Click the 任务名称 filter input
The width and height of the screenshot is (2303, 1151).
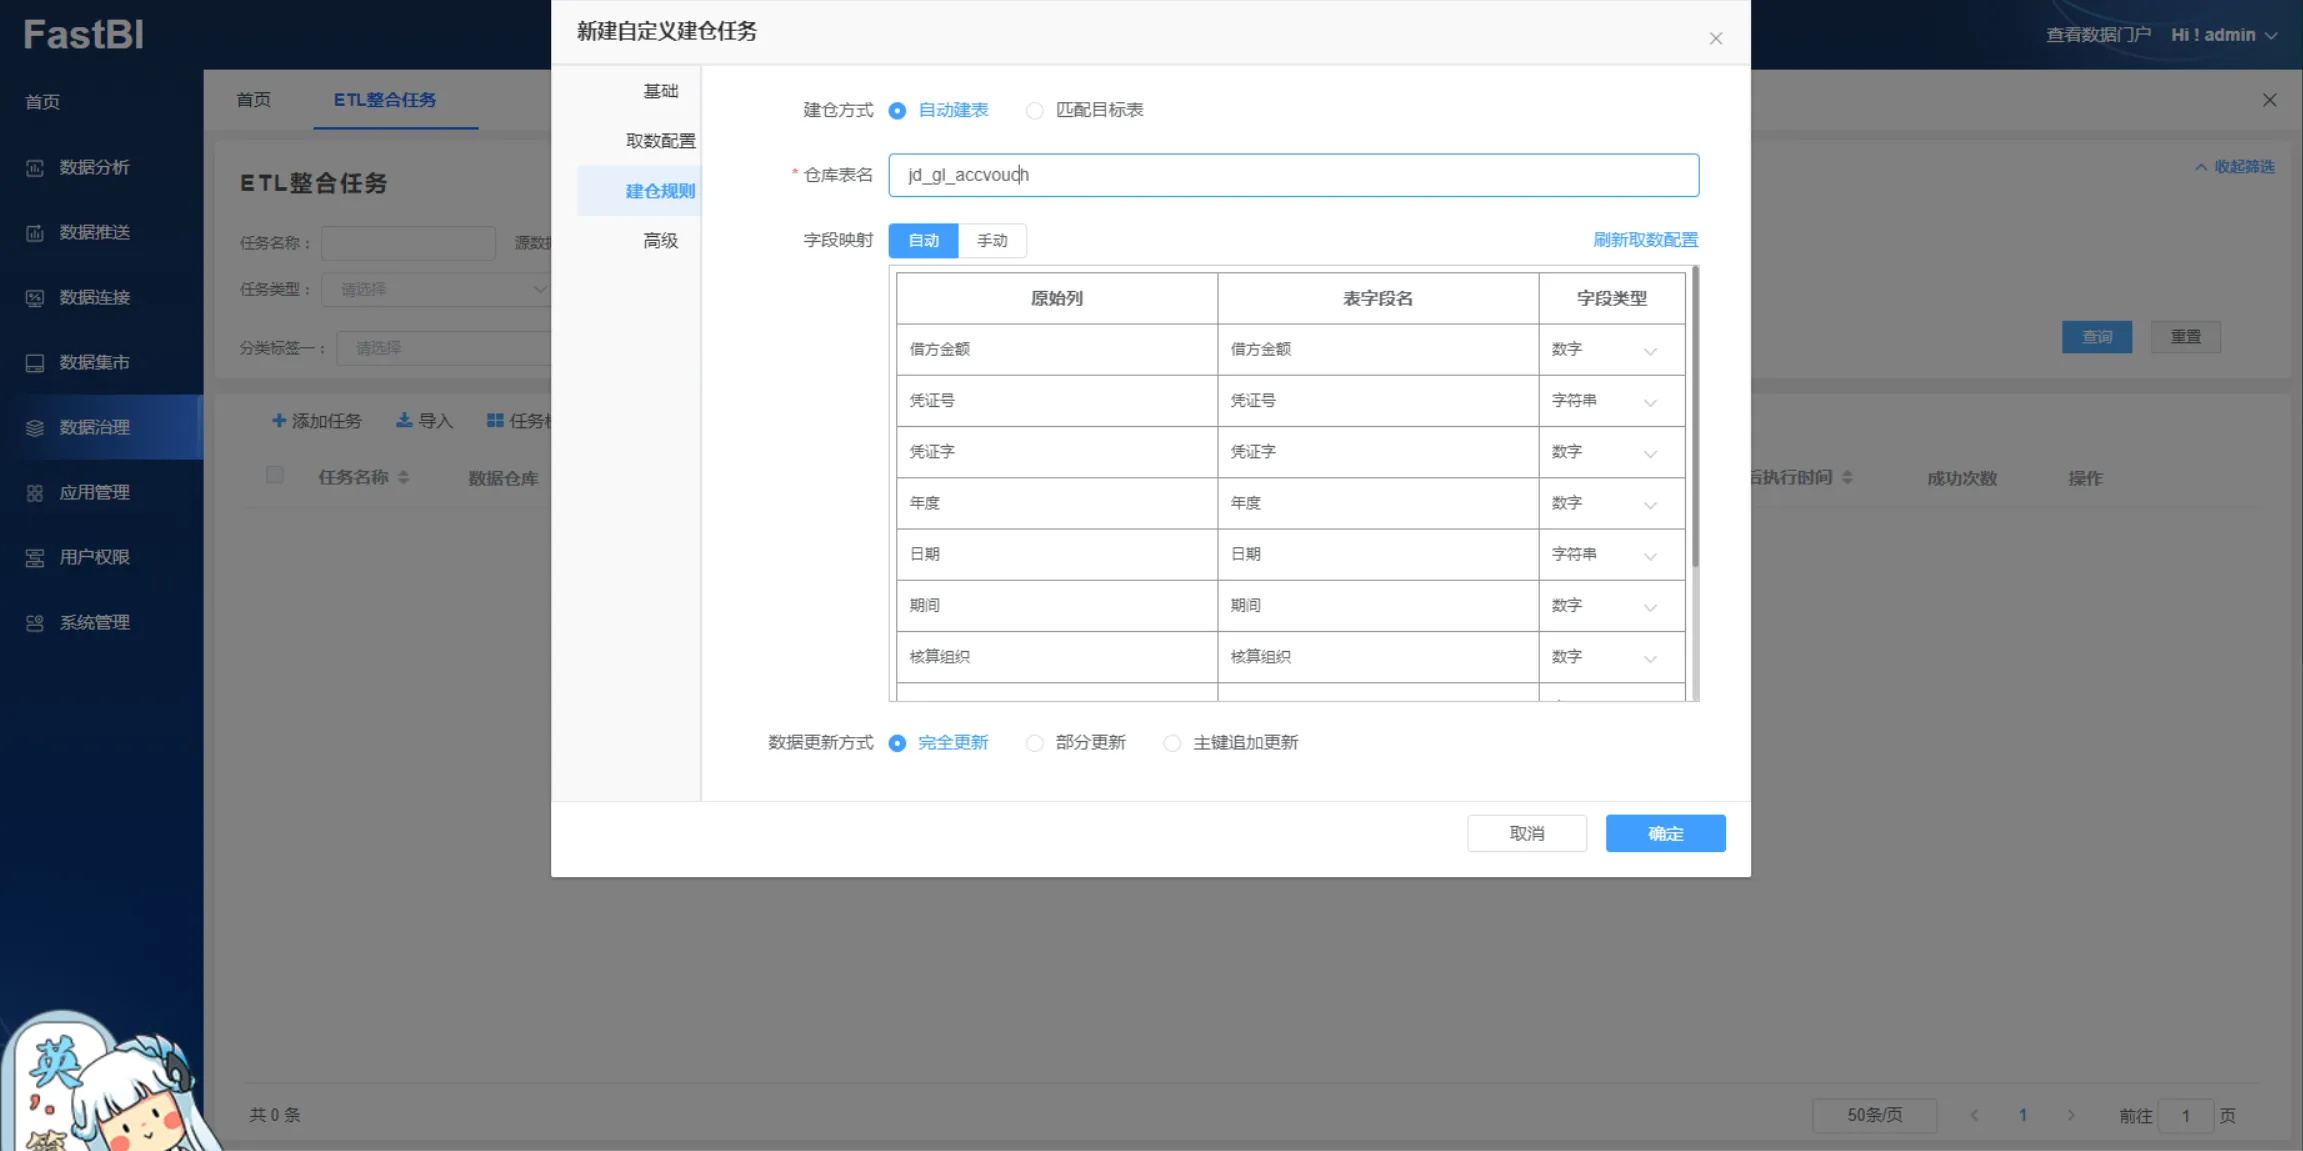(409, 243)
